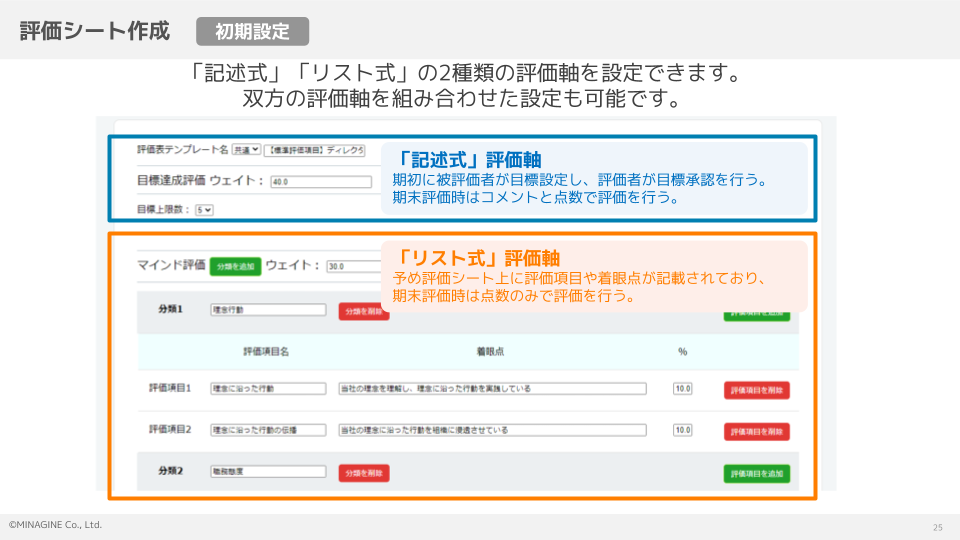
Task: Click the 評価項目1 name input field
Action: [268, 388]
